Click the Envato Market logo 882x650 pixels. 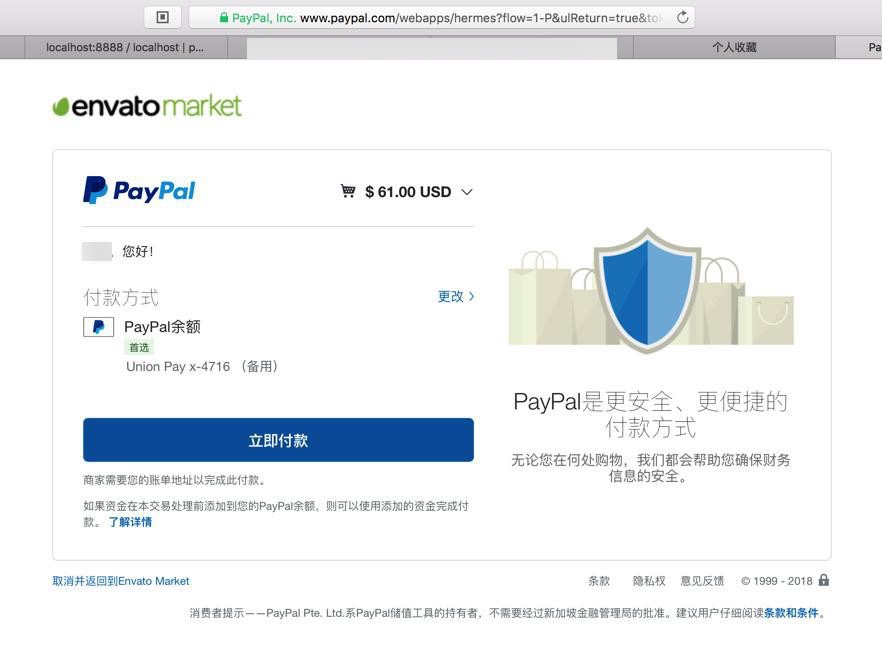(147, 106)
